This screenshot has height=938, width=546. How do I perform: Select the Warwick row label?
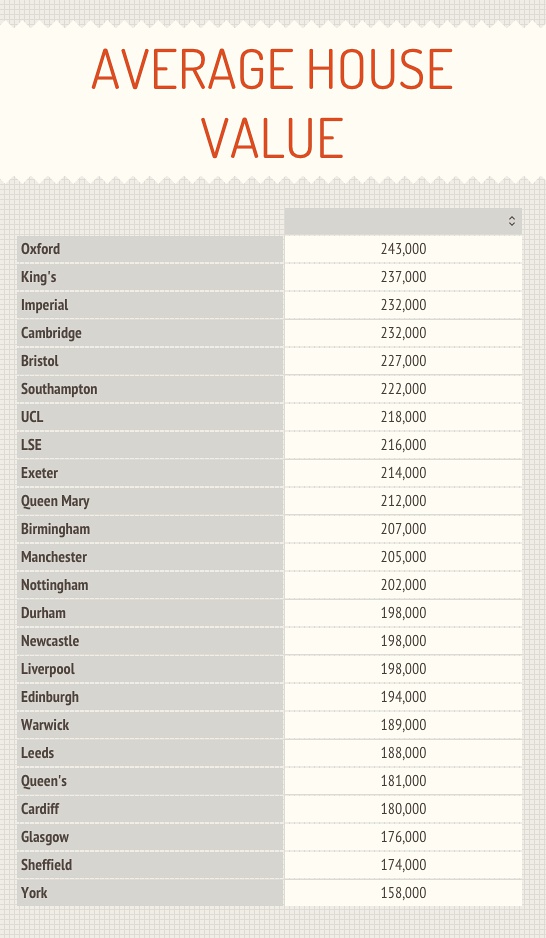(x=150, y=725)
